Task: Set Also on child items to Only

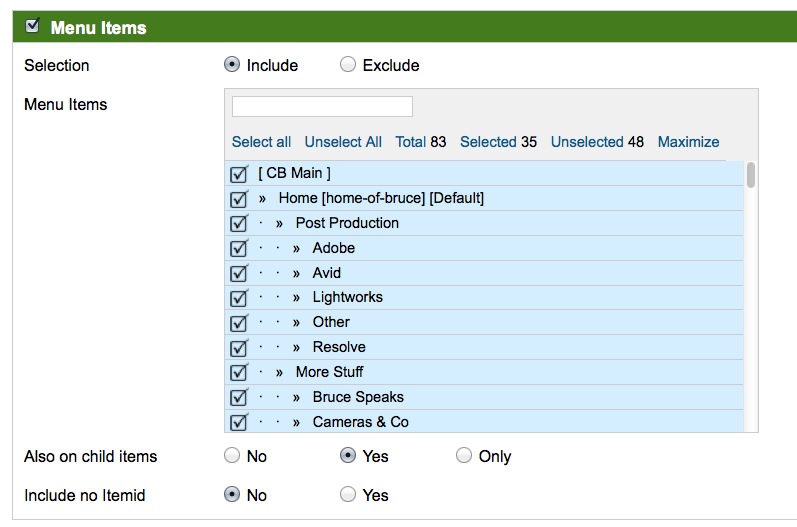Action: click(464, 455)
